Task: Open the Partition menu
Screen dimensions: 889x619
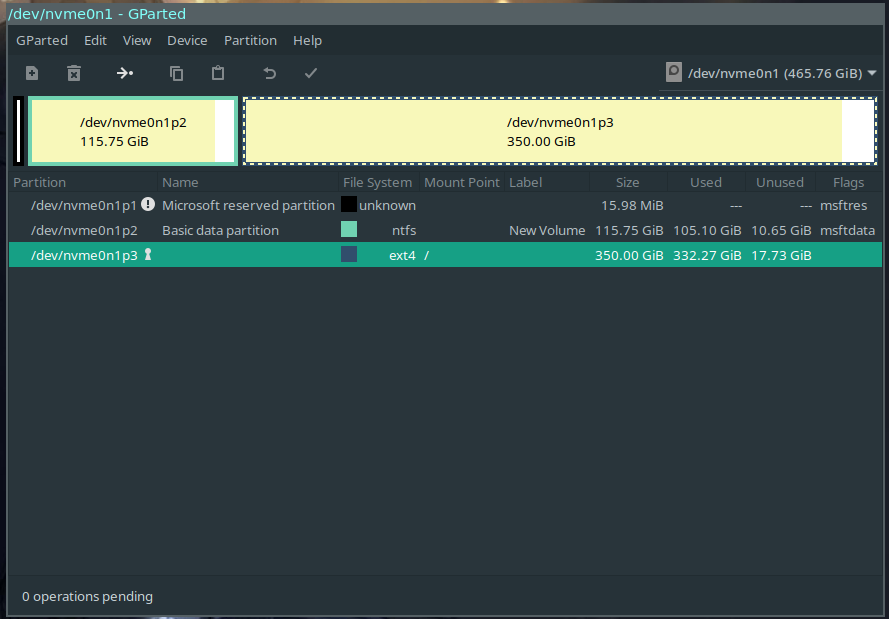Action: [x=250, y=41]
